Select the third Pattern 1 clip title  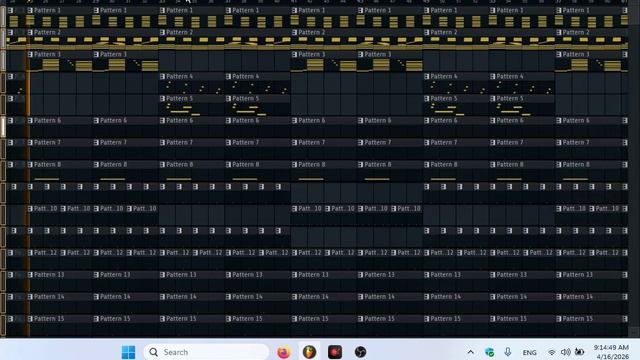pos(180,10)
